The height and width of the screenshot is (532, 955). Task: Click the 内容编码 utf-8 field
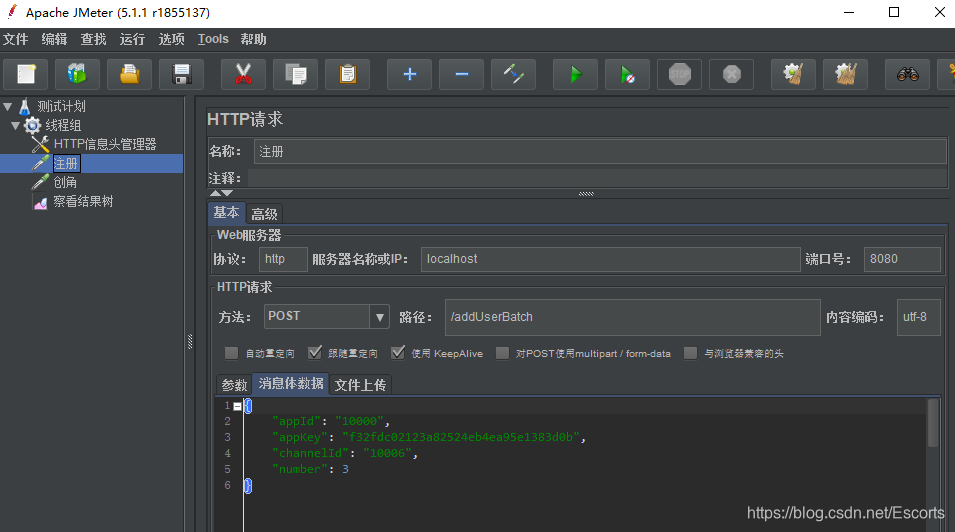pos(918,317)
